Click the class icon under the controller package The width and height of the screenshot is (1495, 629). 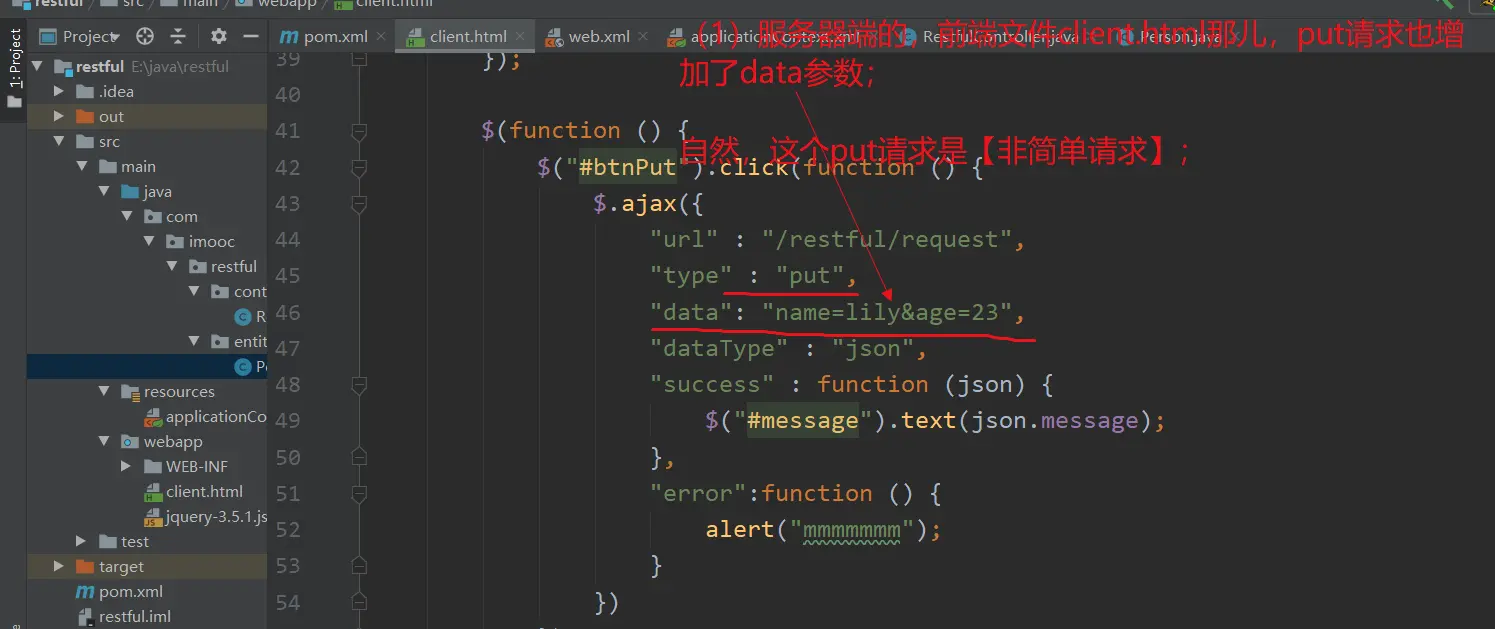click(x=242, y=317)
